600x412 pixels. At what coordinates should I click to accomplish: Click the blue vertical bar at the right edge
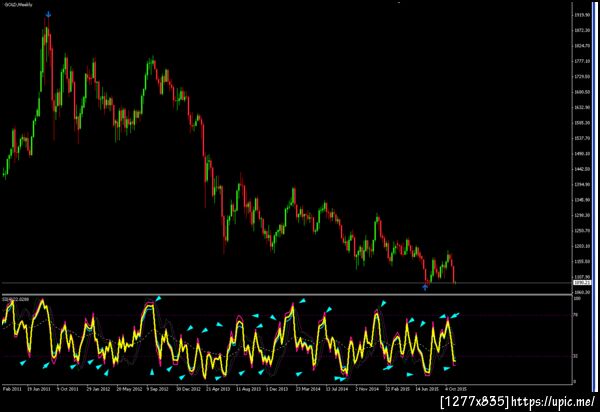(593, 197)
